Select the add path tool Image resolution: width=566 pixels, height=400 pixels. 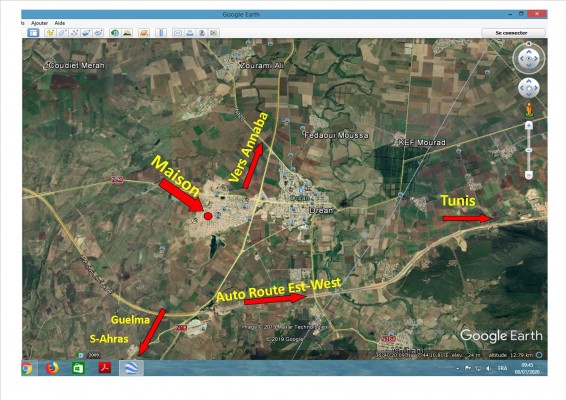click(74, 33)
